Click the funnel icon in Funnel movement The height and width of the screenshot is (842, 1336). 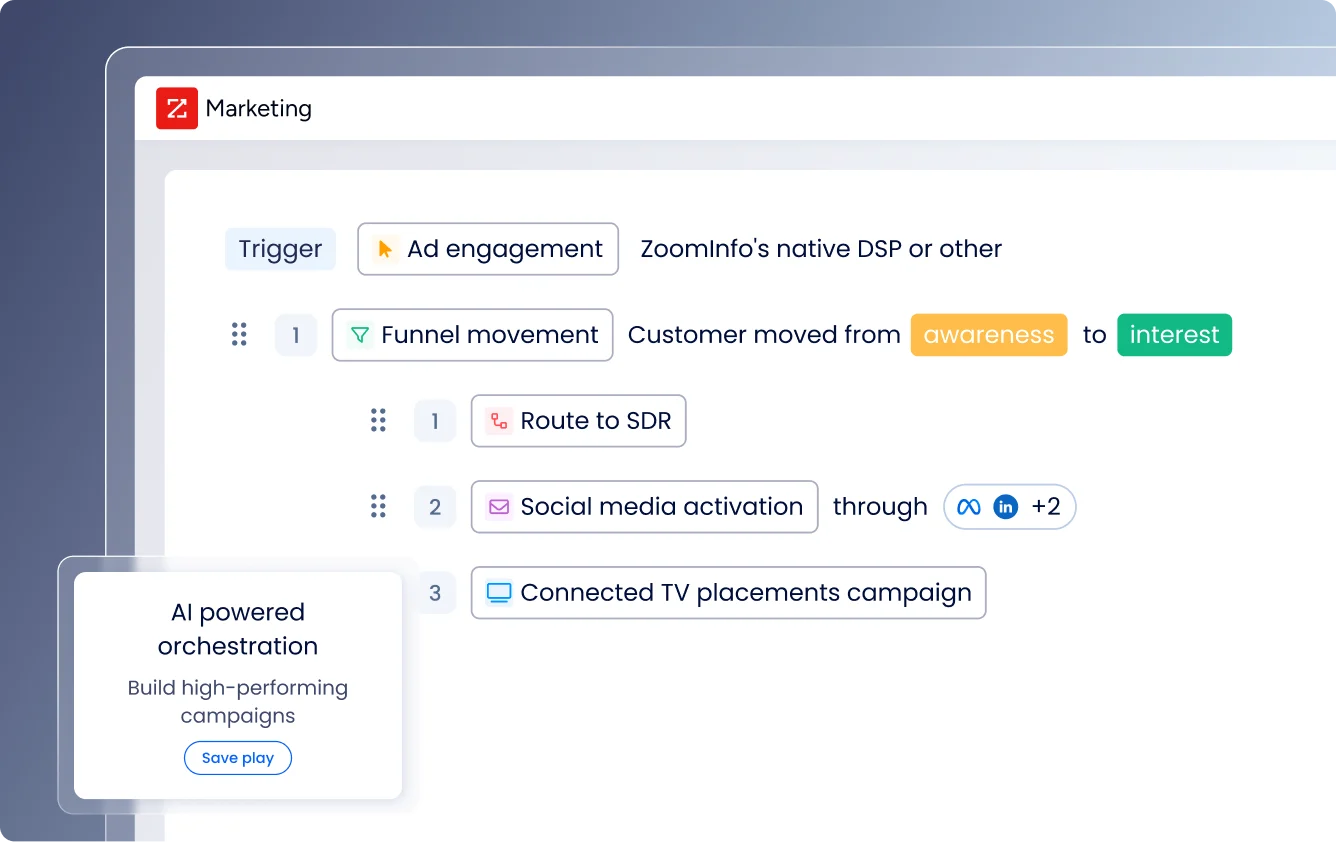click(x=359, y=334)
